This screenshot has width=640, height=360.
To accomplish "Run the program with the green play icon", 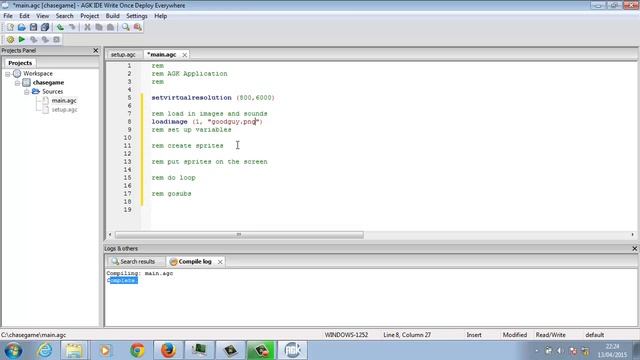I will [22, 40].
